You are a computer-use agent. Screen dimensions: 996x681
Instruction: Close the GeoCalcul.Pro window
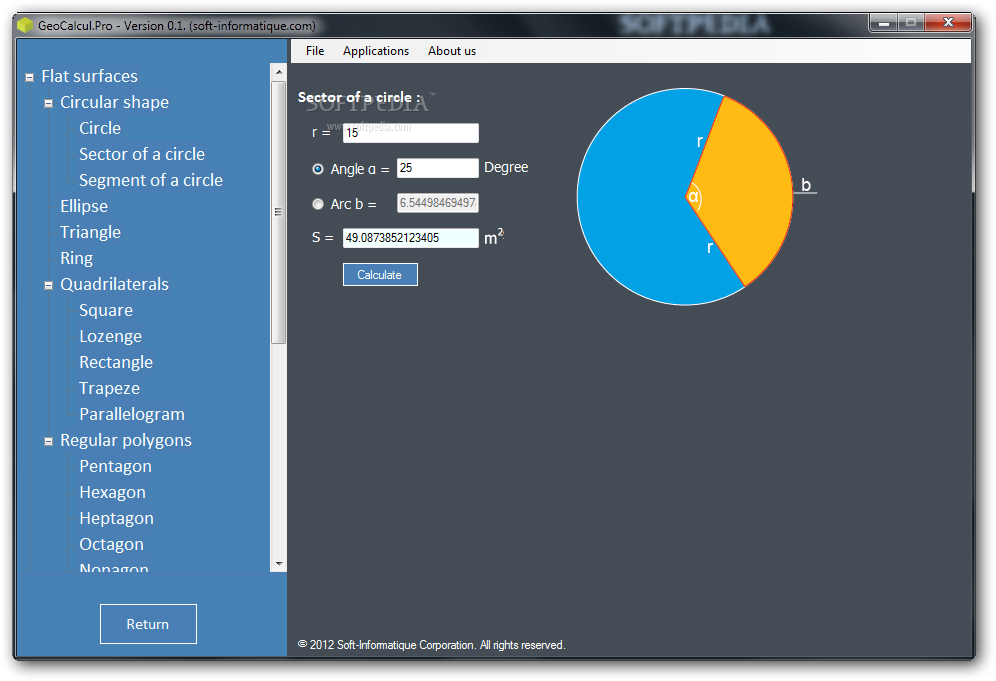coord(948,23)
